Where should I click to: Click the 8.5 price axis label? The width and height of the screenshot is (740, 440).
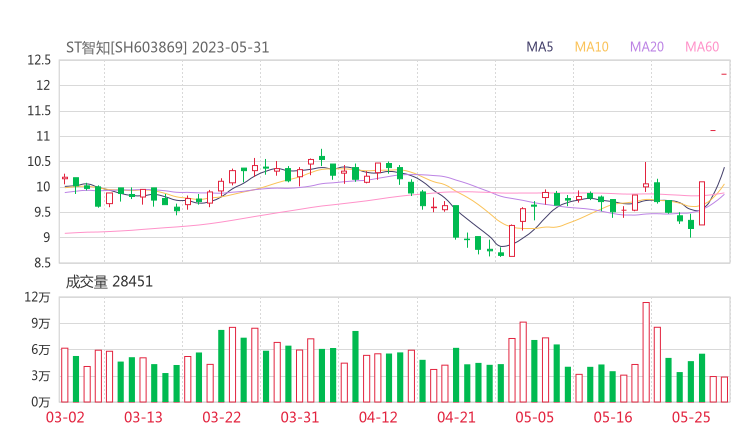[42, 263]
